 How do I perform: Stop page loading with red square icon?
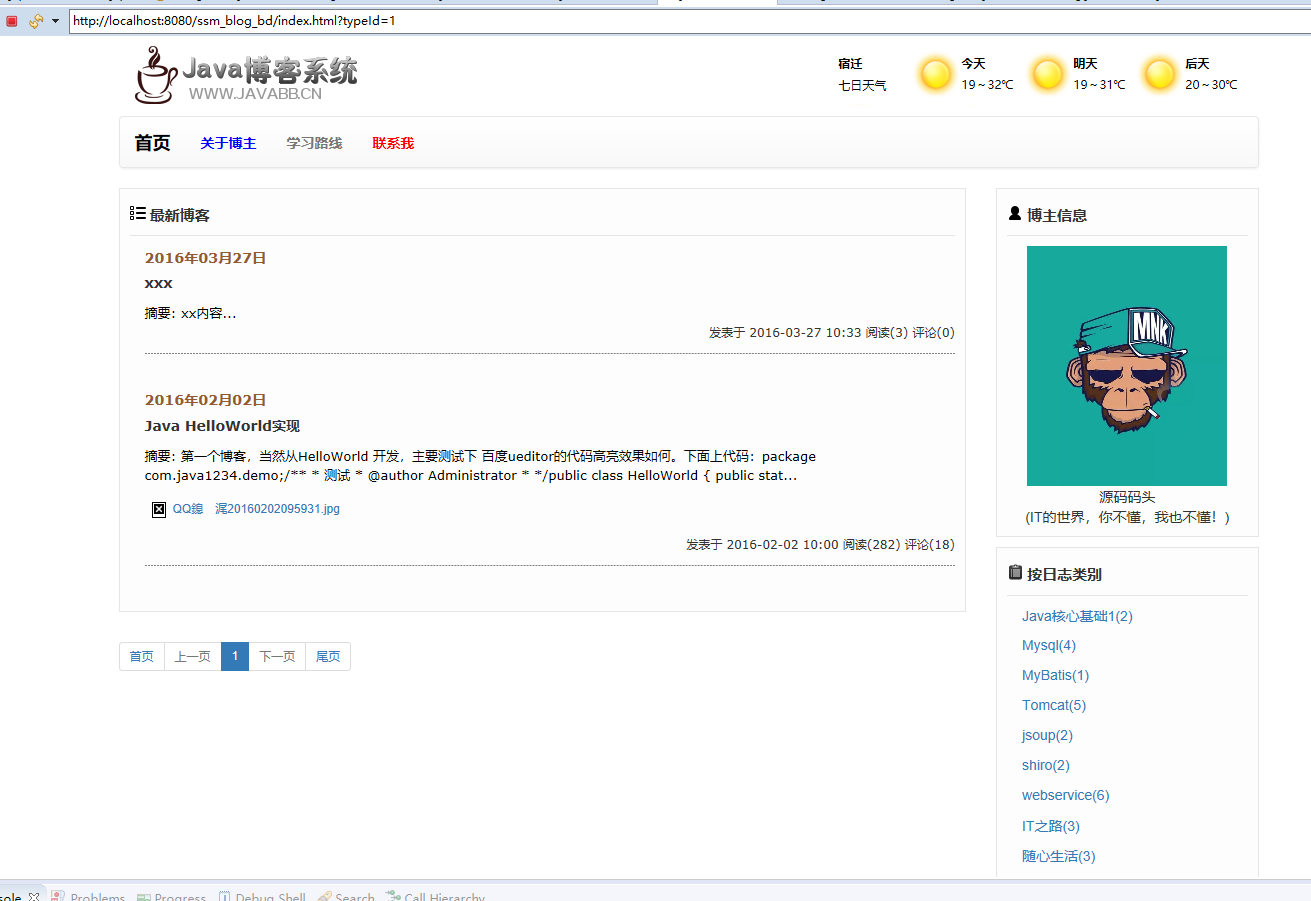11,20
